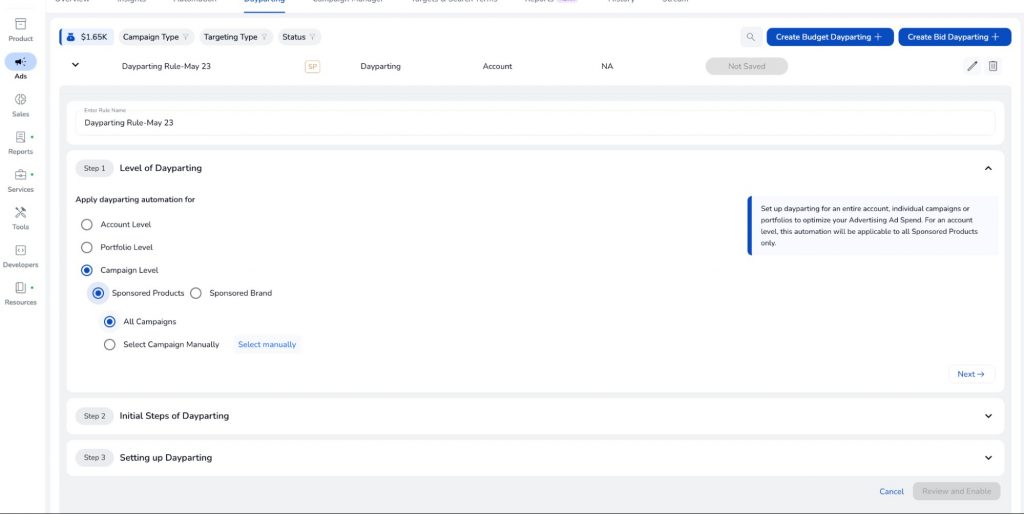Select All Campaigns radio button

click(x=110, y=322)
